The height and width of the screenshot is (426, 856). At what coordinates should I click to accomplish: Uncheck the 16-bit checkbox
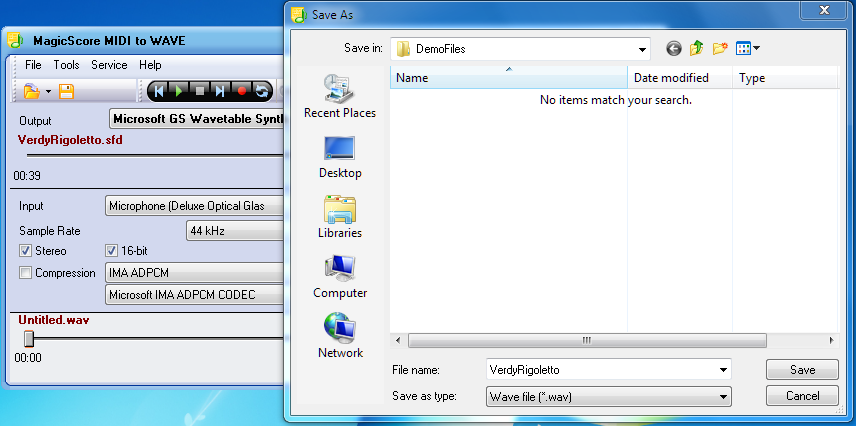pos(111,251)
